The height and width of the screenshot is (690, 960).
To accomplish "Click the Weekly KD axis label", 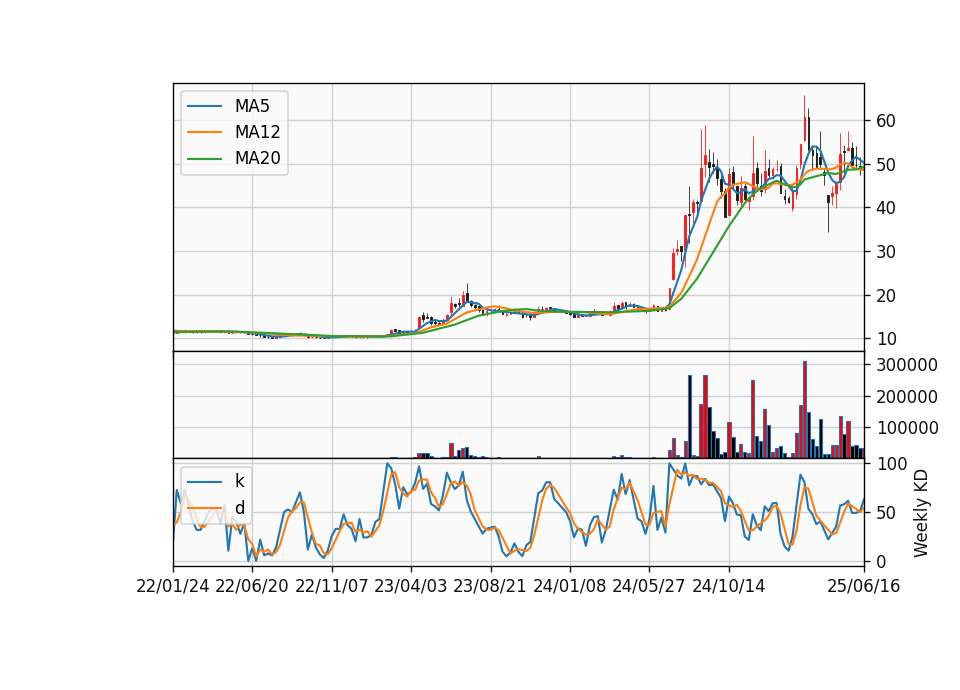I will tap(921, 513).
